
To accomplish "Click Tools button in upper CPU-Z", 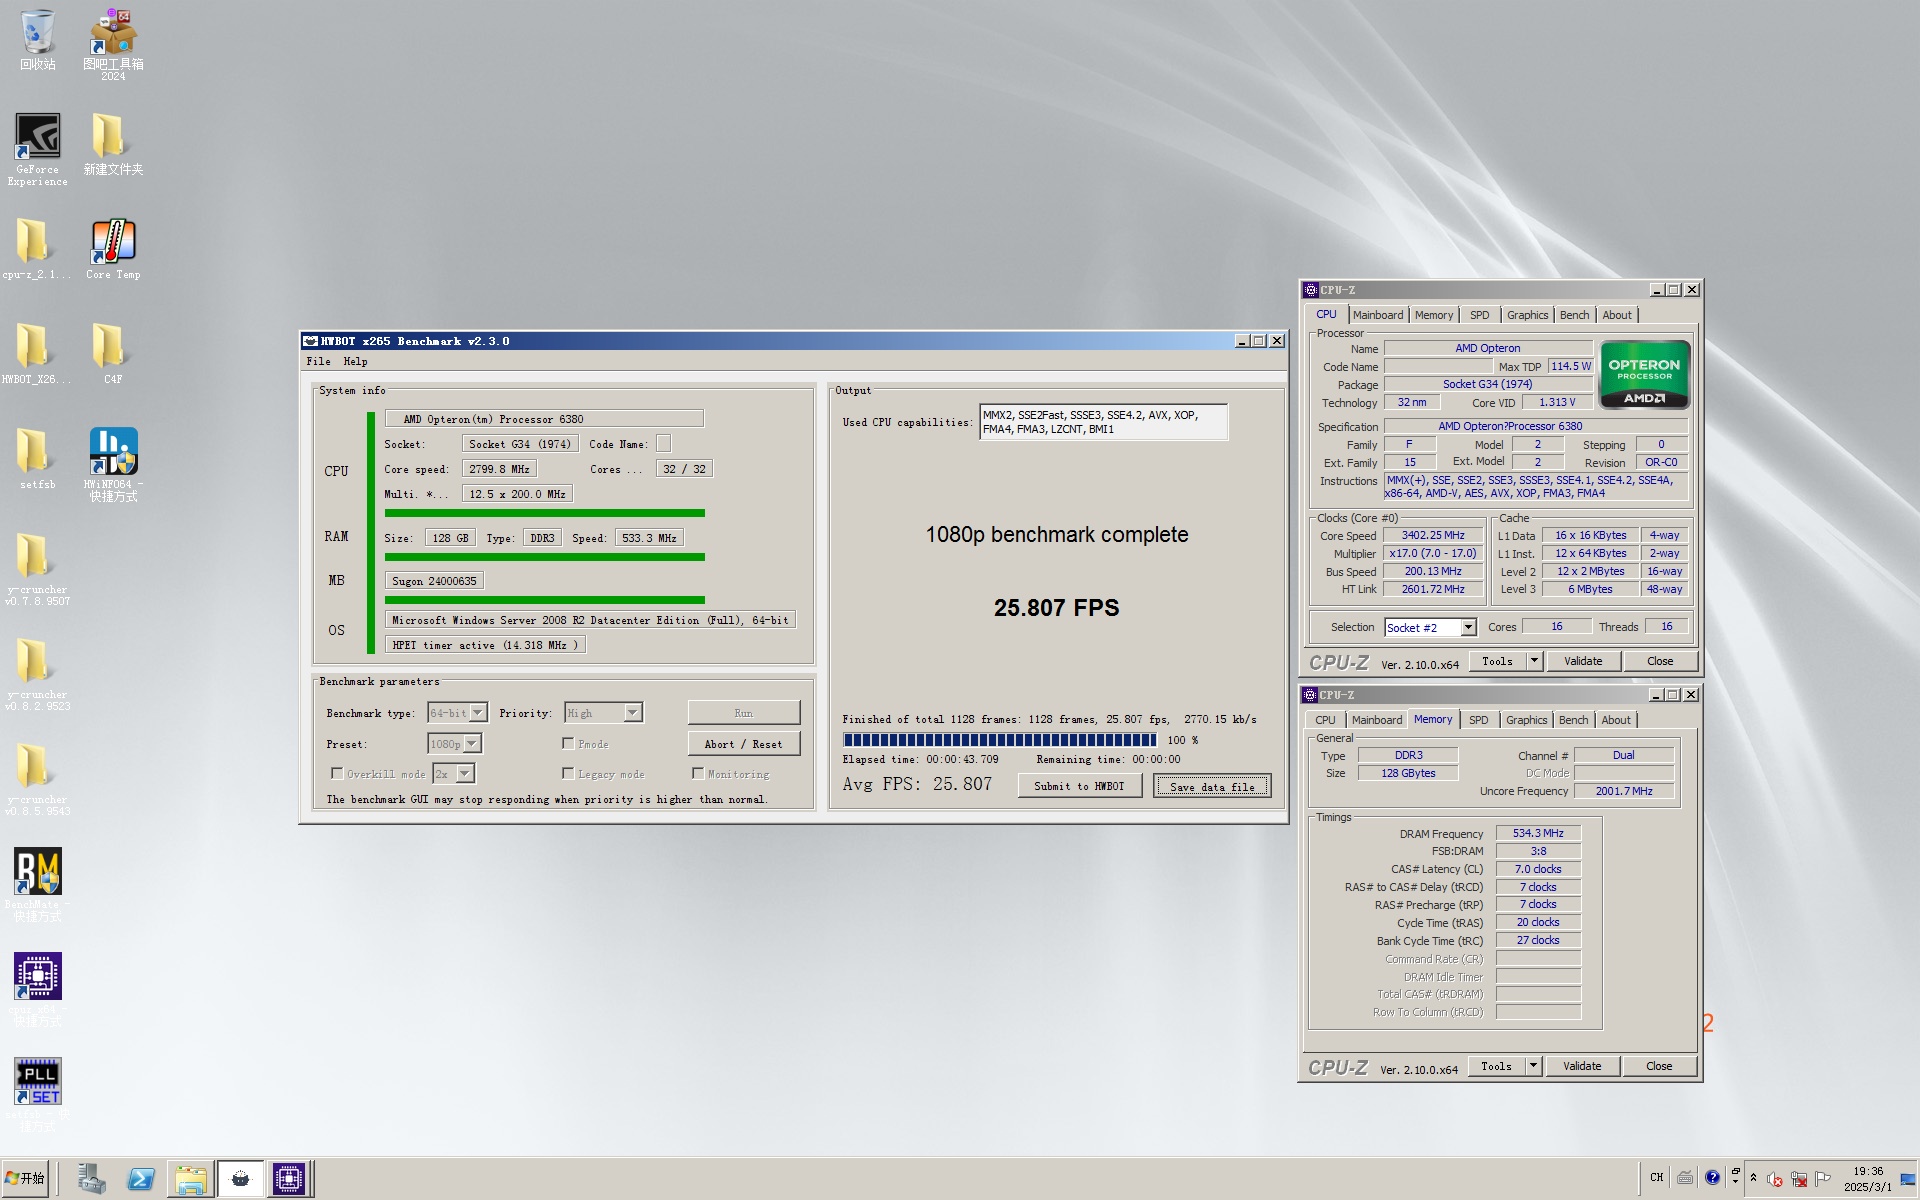I will [x=1497, y=661].
